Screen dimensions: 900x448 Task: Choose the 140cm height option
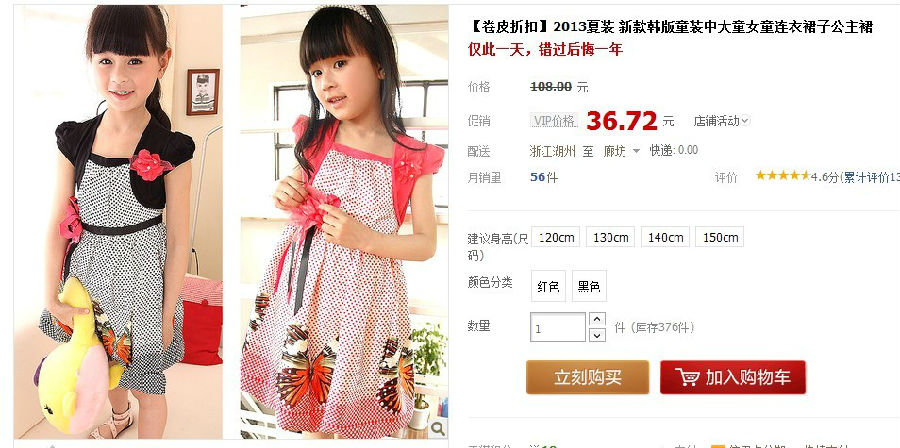(x=665, y=237)
